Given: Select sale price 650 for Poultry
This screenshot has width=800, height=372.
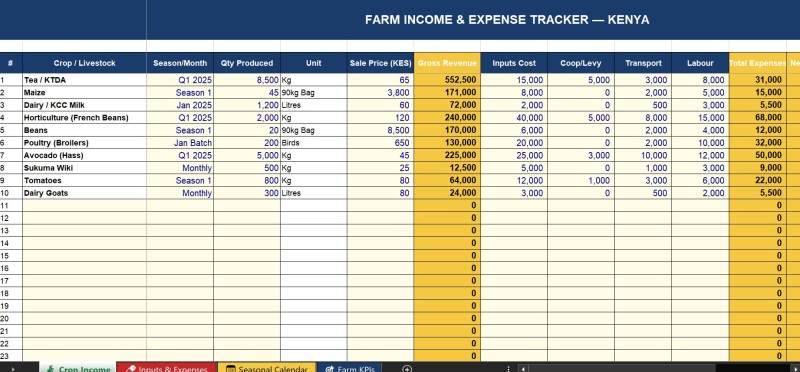Looking at the screenshot, I should click(381, 143).
